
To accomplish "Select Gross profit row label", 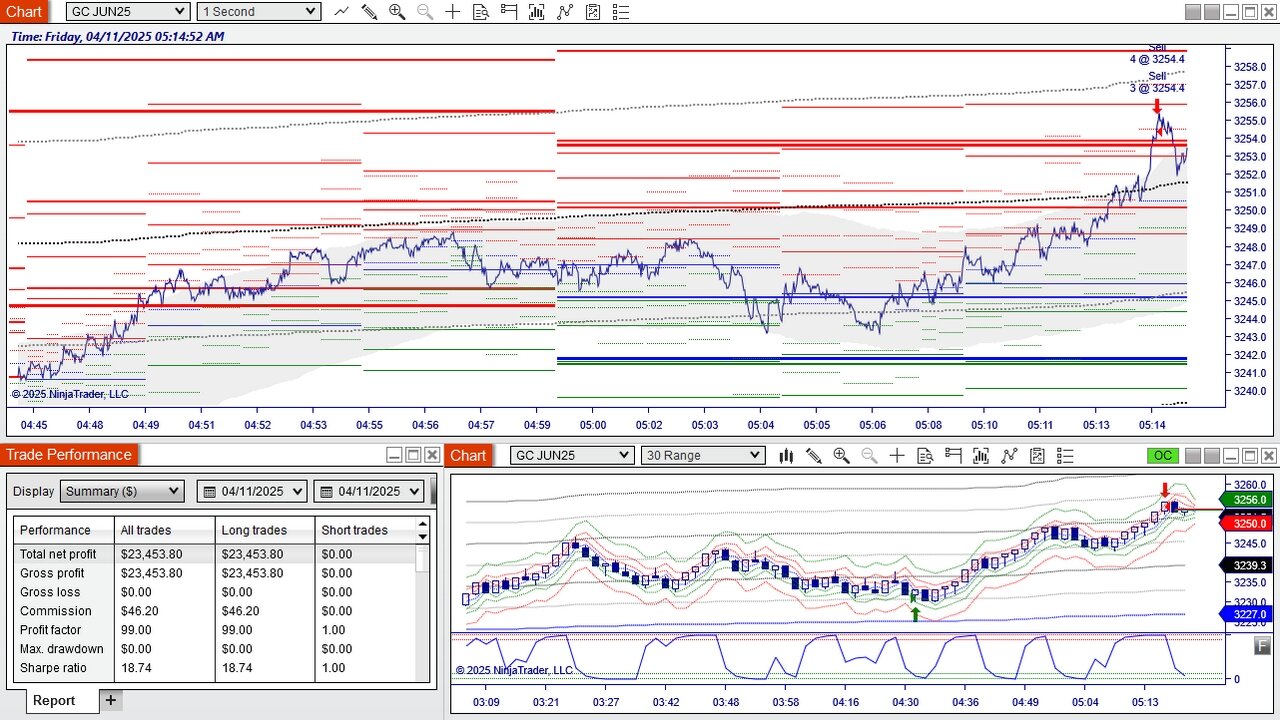I will (x=52, y=573).
